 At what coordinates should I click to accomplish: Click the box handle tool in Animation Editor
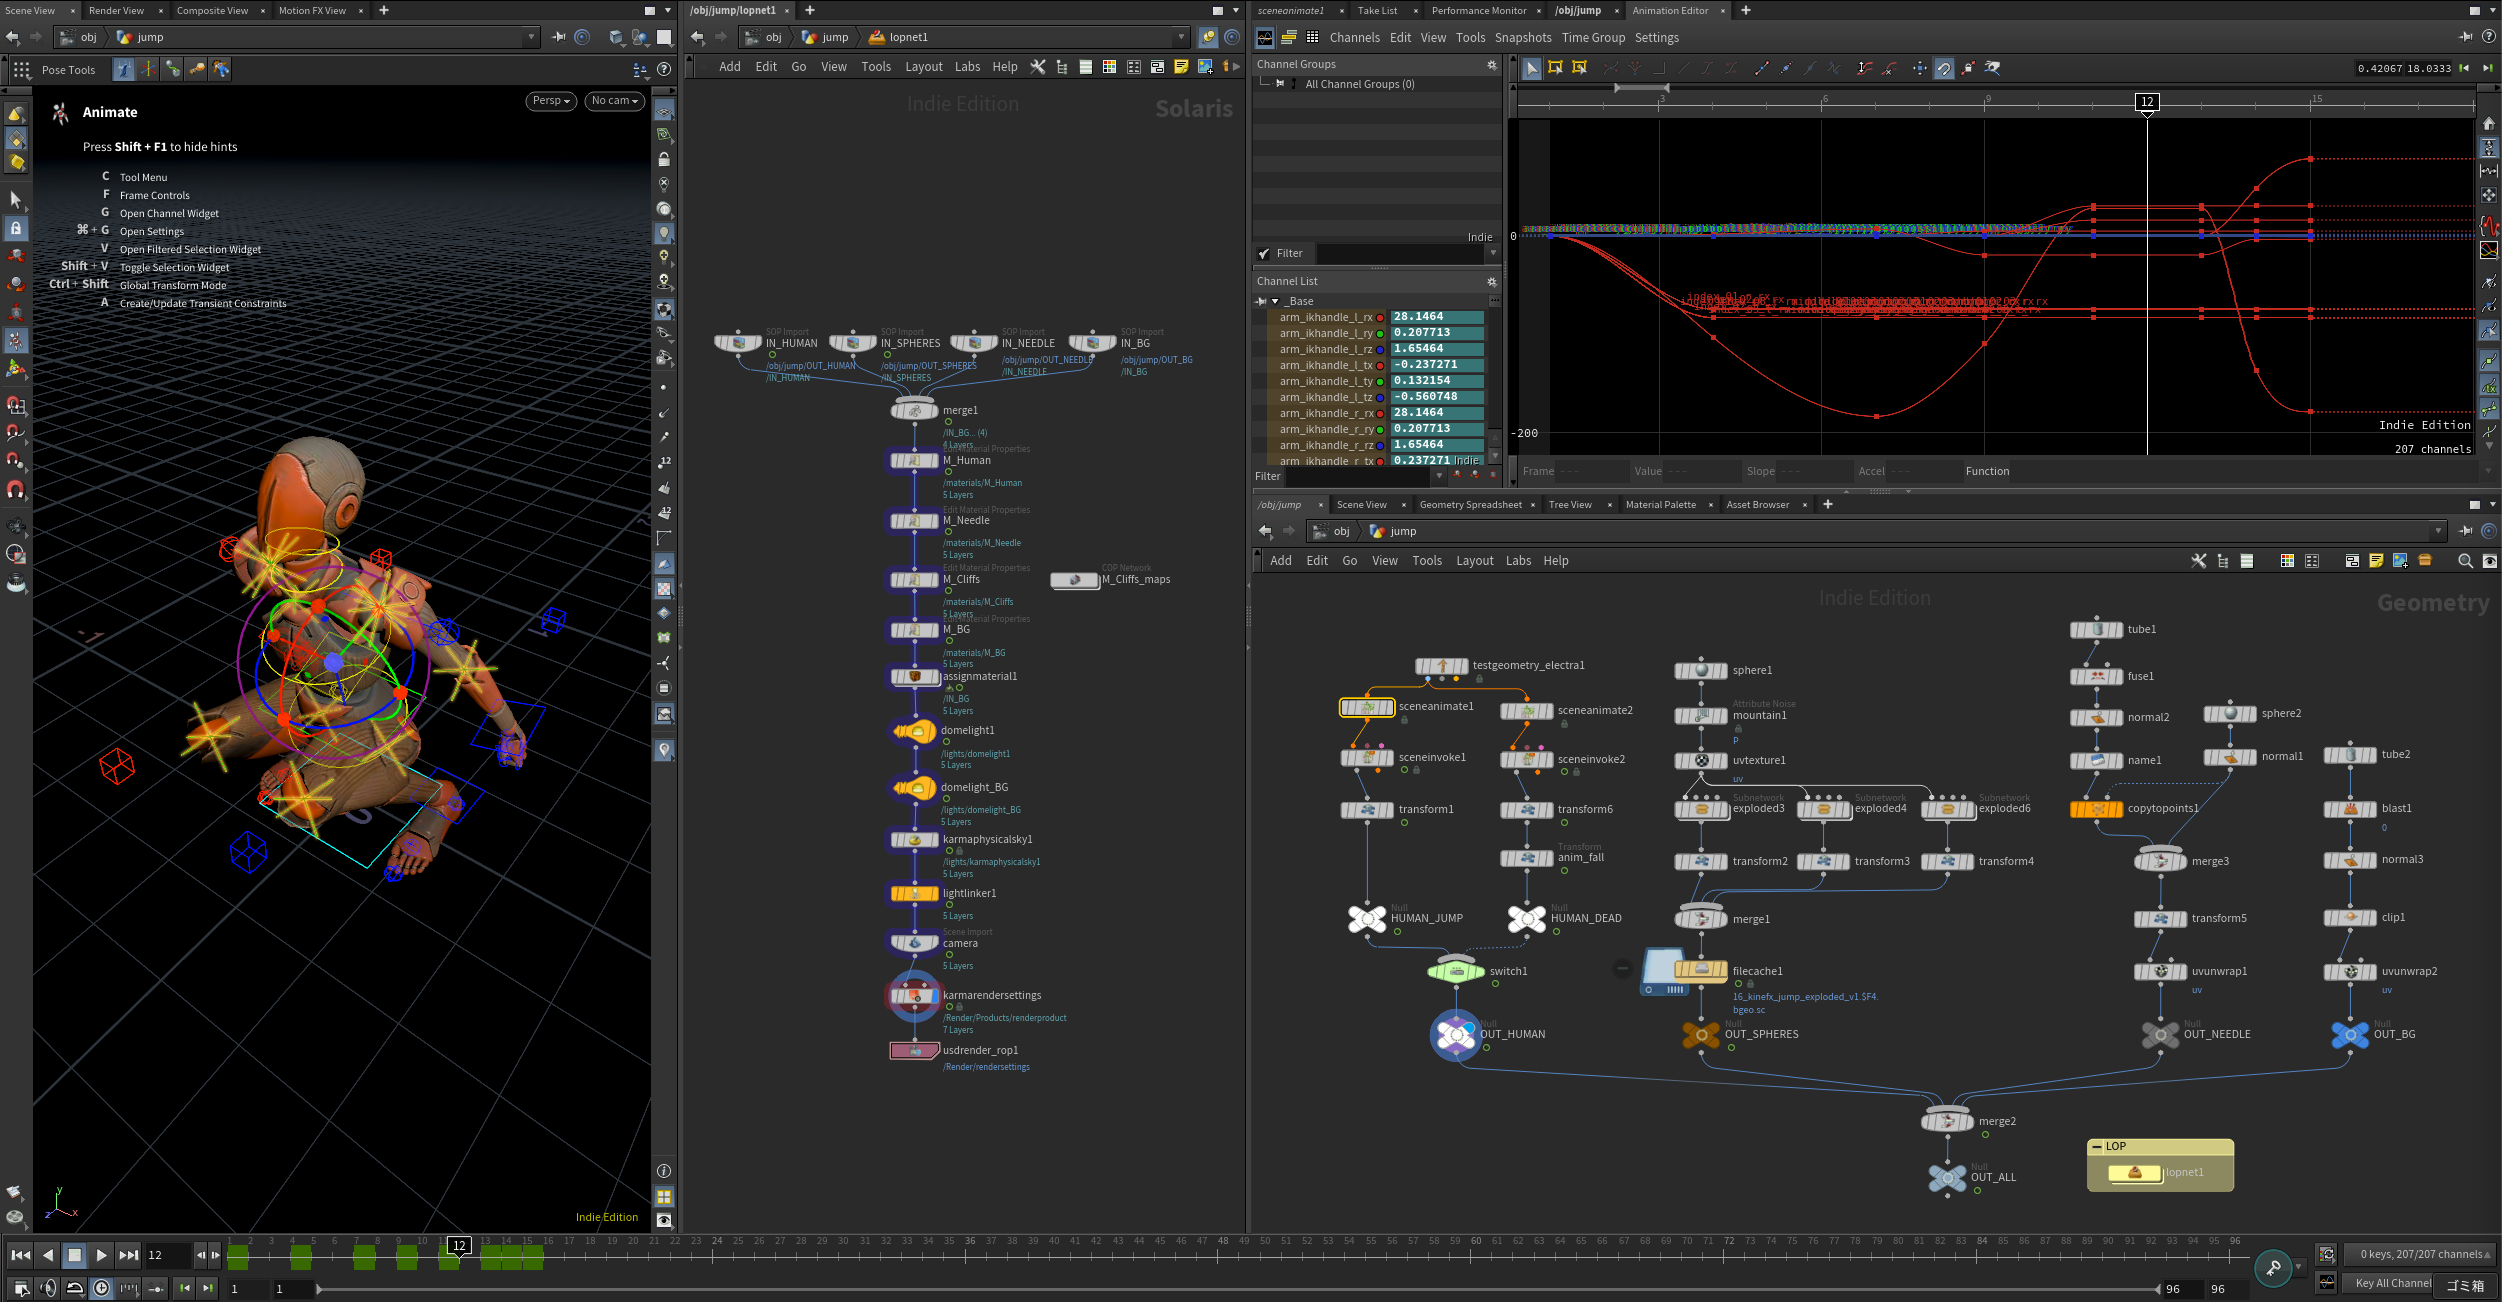[x=1555, y=68]
